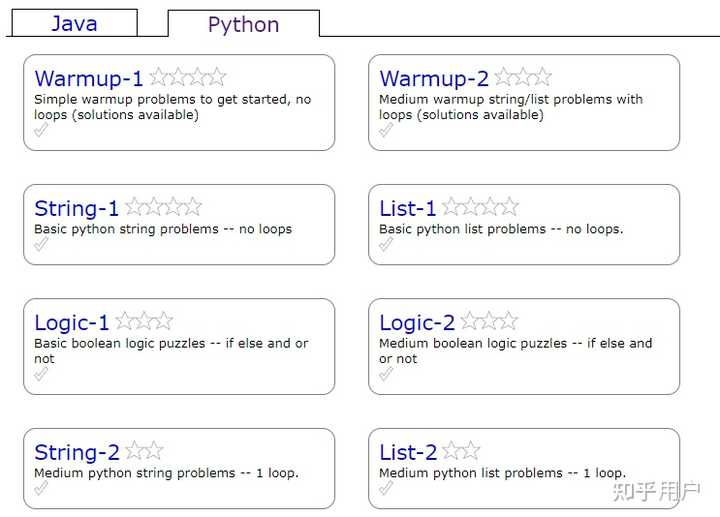This screenshot has height=517, width=720.
Task: Click the star rating next to List-1
Action: coord(480,207)
